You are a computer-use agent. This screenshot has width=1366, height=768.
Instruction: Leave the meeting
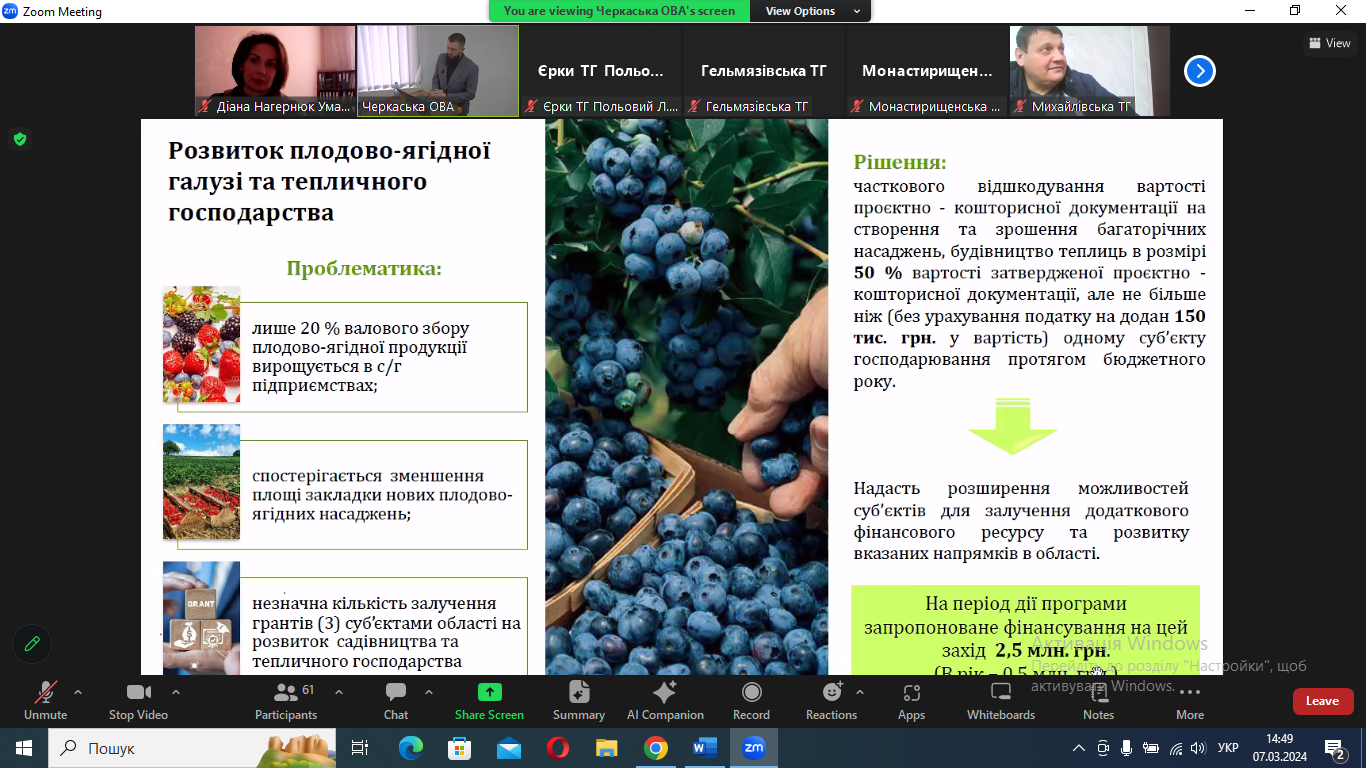click(x=1323, y=701)
